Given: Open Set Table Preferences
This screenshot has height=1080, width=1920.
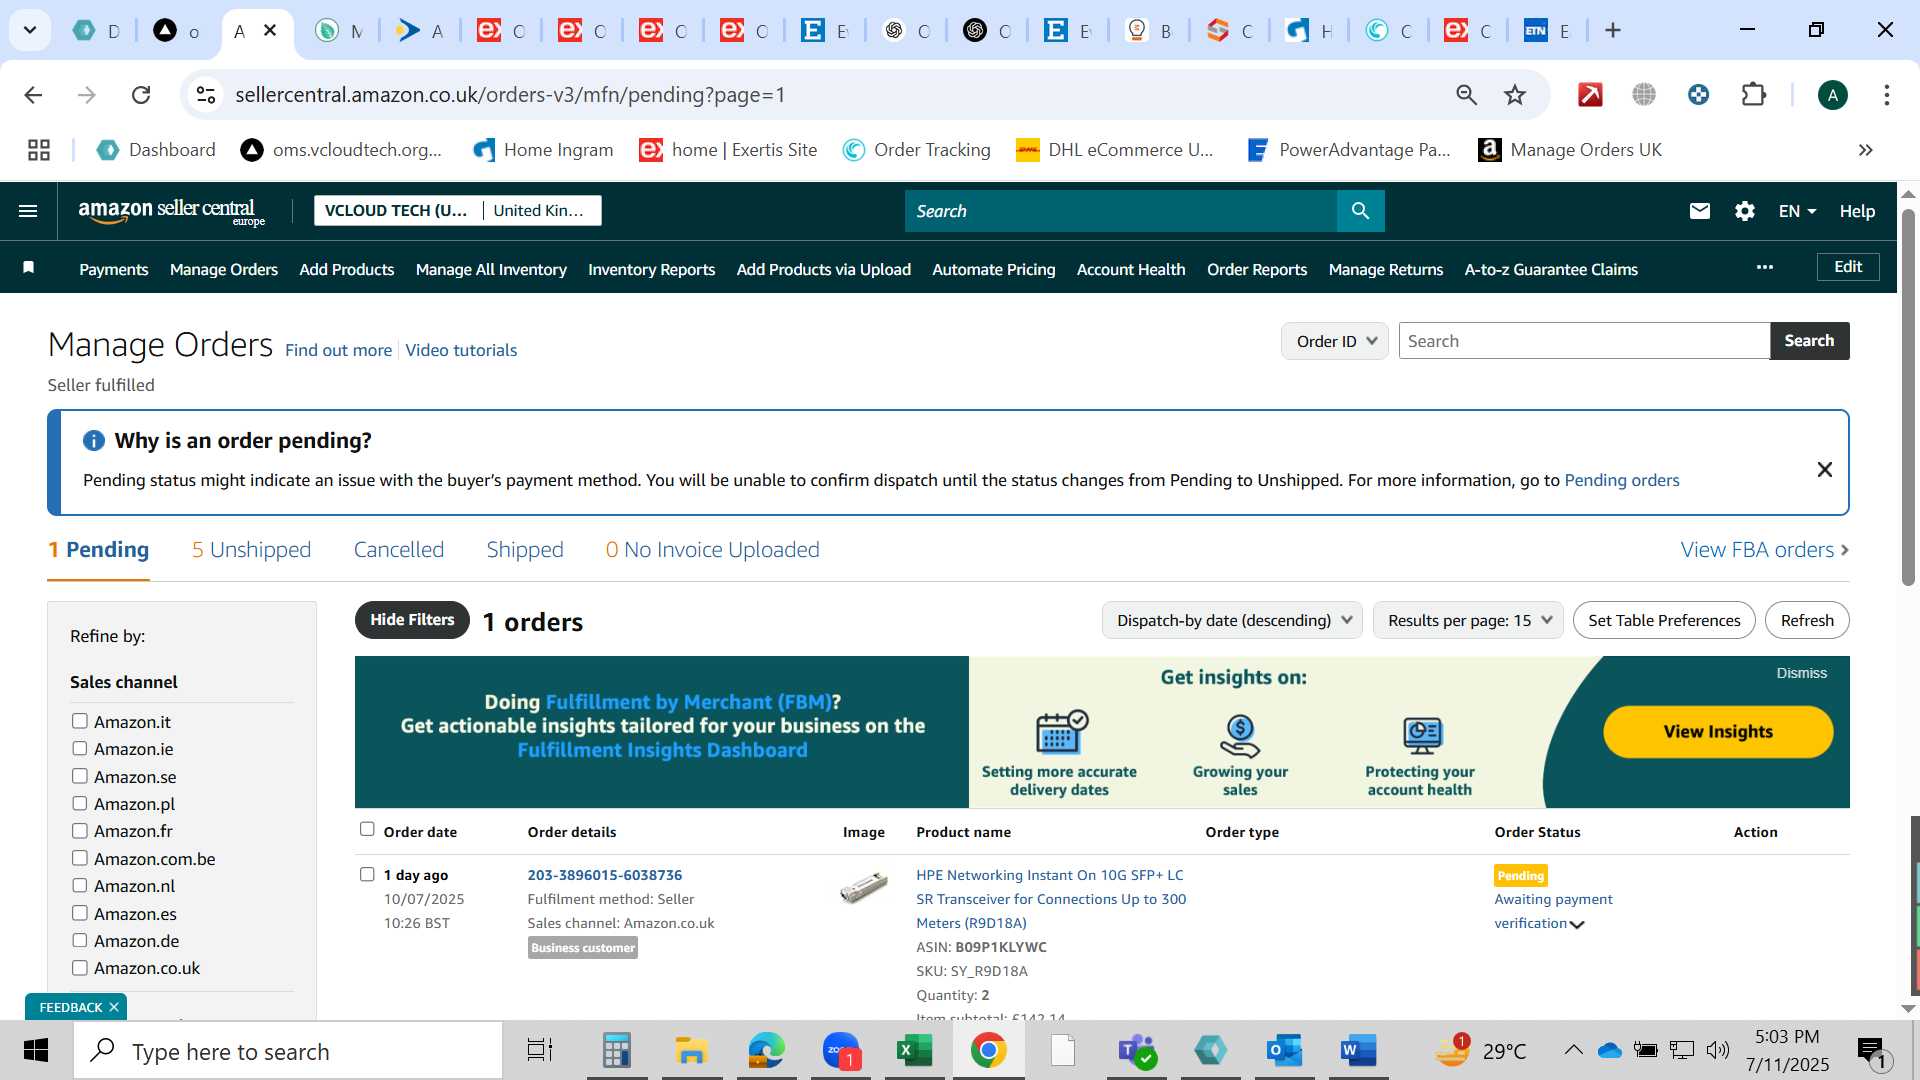Looking at the screenshot, I should pyautogui.click(x=1664, y=620).
